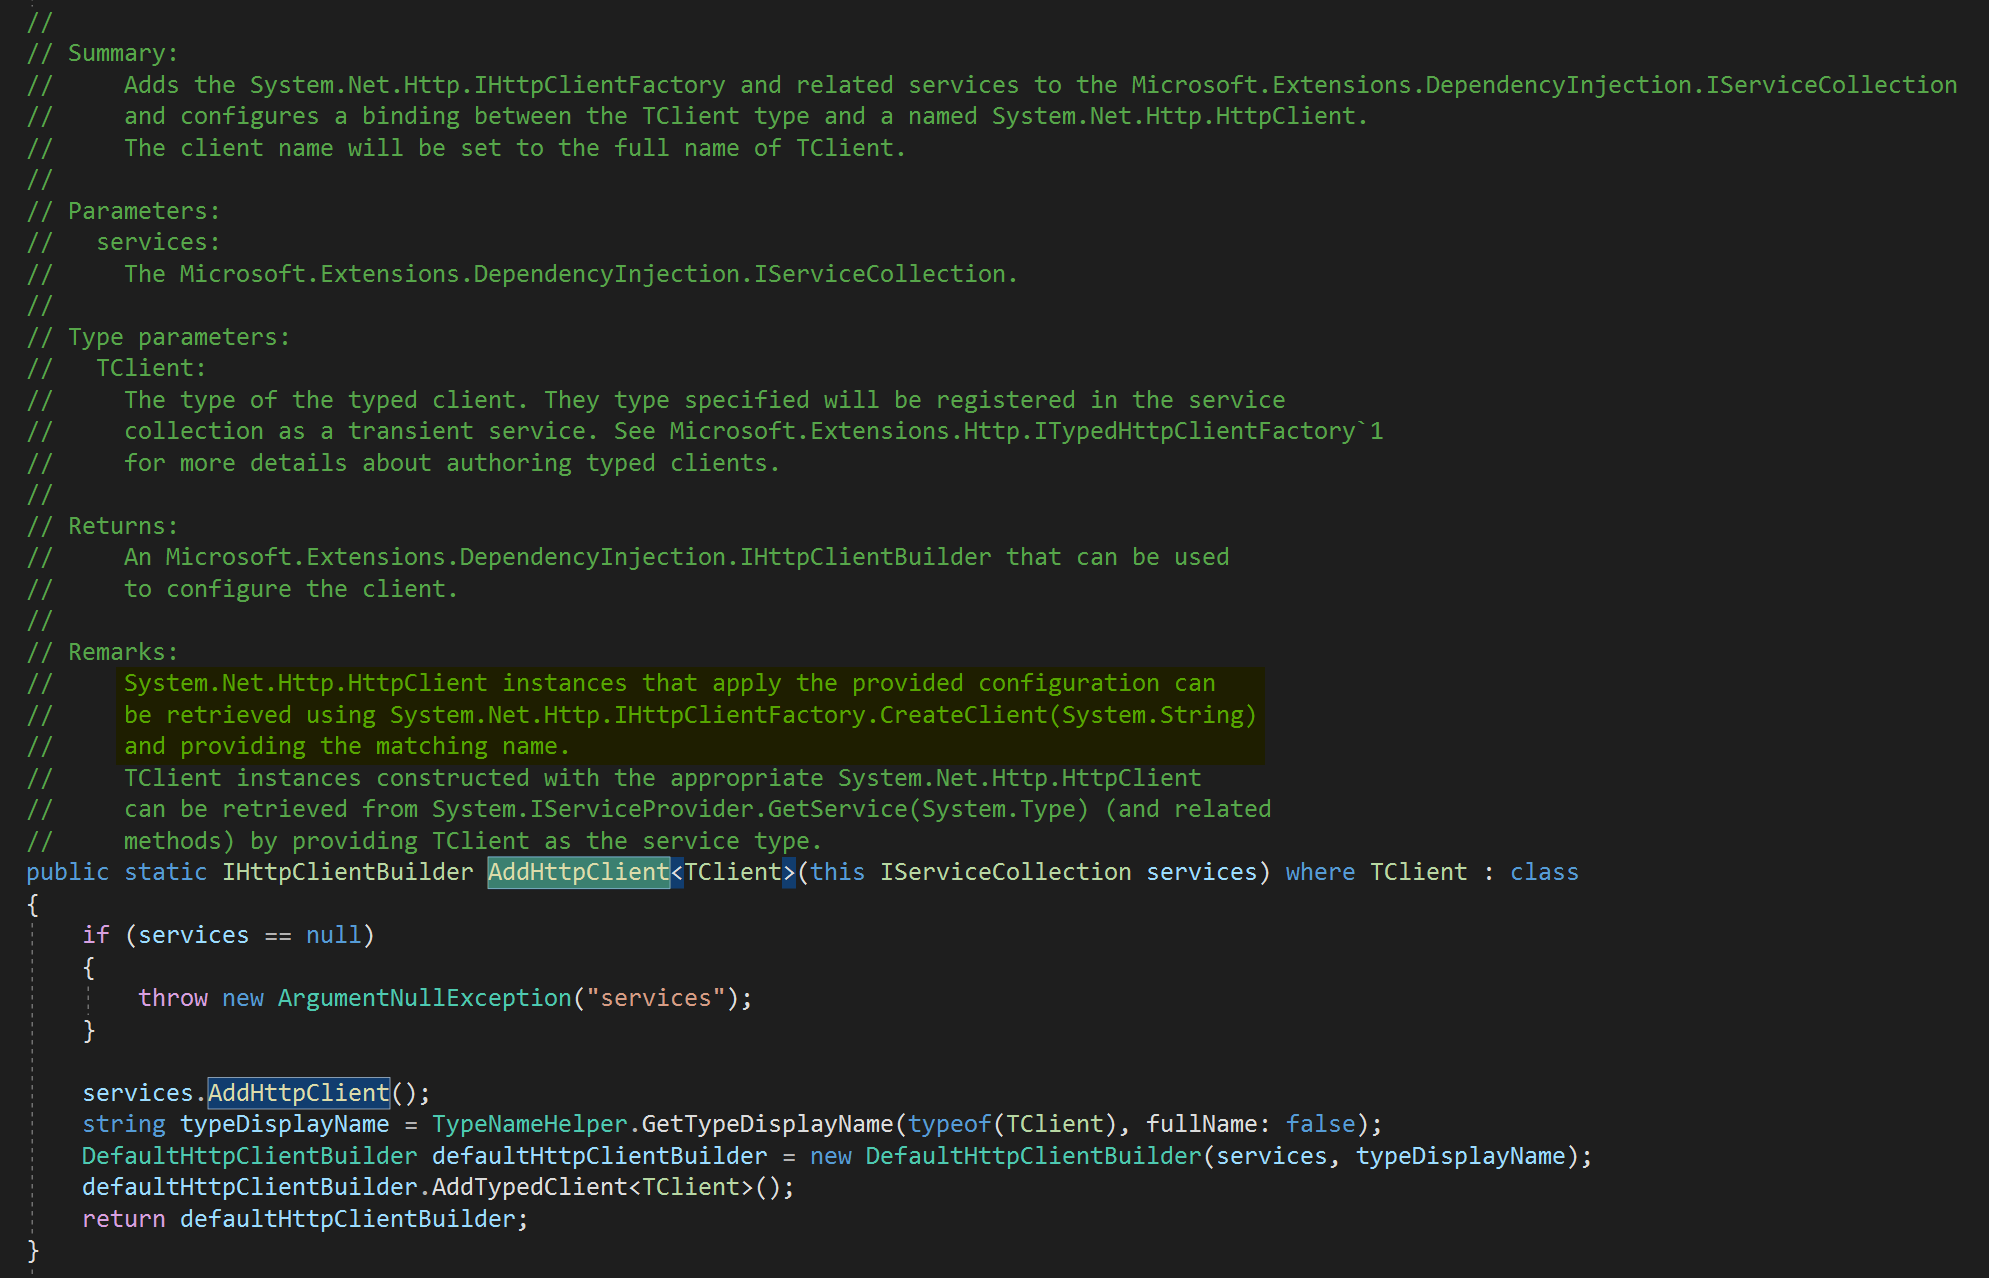Click the null keyword in the if condition
This screenshot has width=1989, height=1278.
tap(334, 934)
